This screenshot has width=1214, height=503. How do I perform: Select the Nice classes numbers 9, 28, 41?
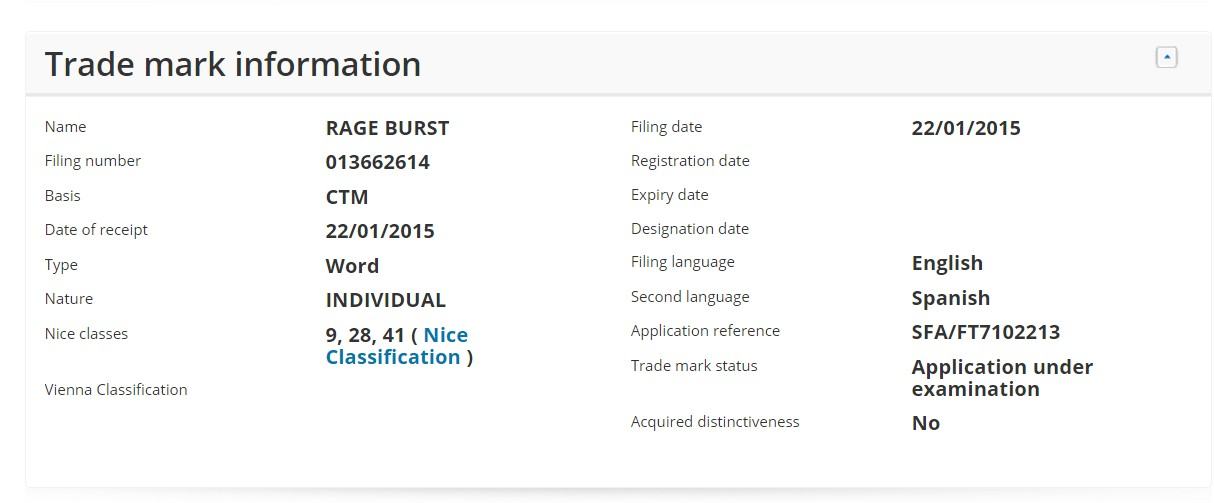tap(365, 335)
